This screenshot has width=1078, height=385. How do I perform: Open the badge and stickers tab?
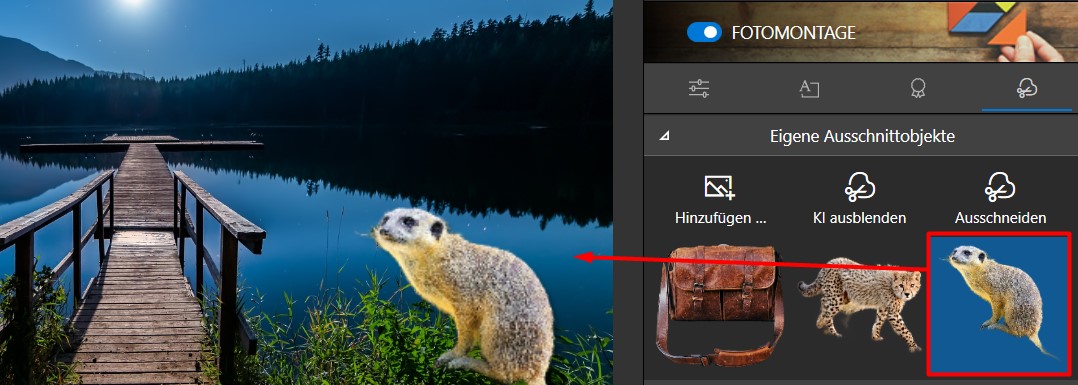[918, 88]
